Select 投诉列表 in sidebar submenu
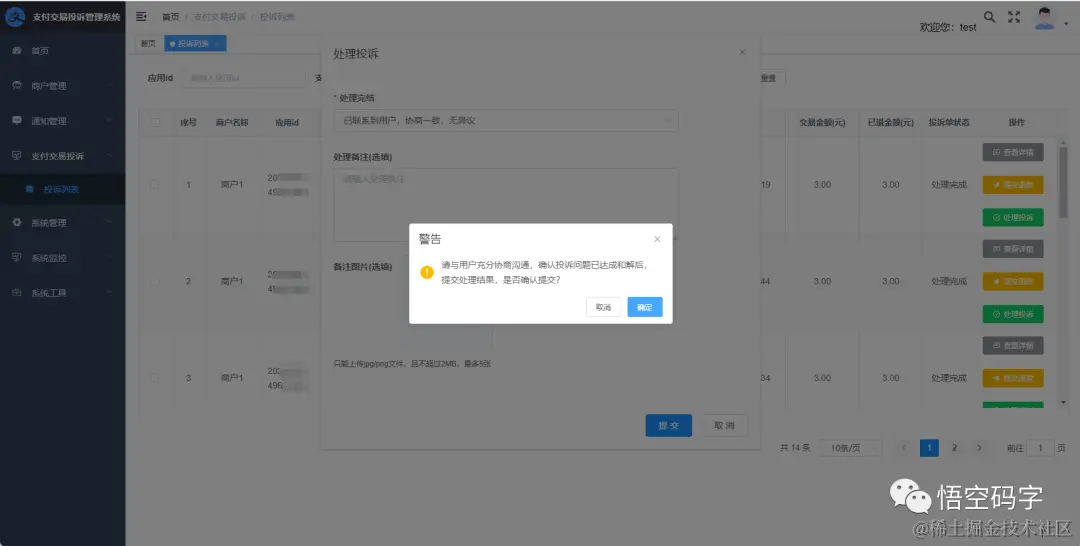Screen dimensions: 1080x546 pyautogui.click(x=63, y=189)
